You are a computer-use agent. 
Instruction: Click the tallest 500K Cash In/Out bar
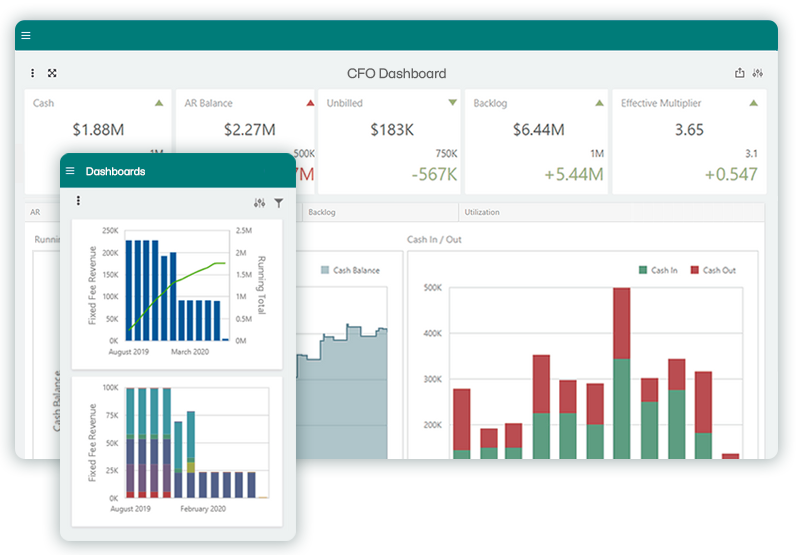click(x=621, y=373)
